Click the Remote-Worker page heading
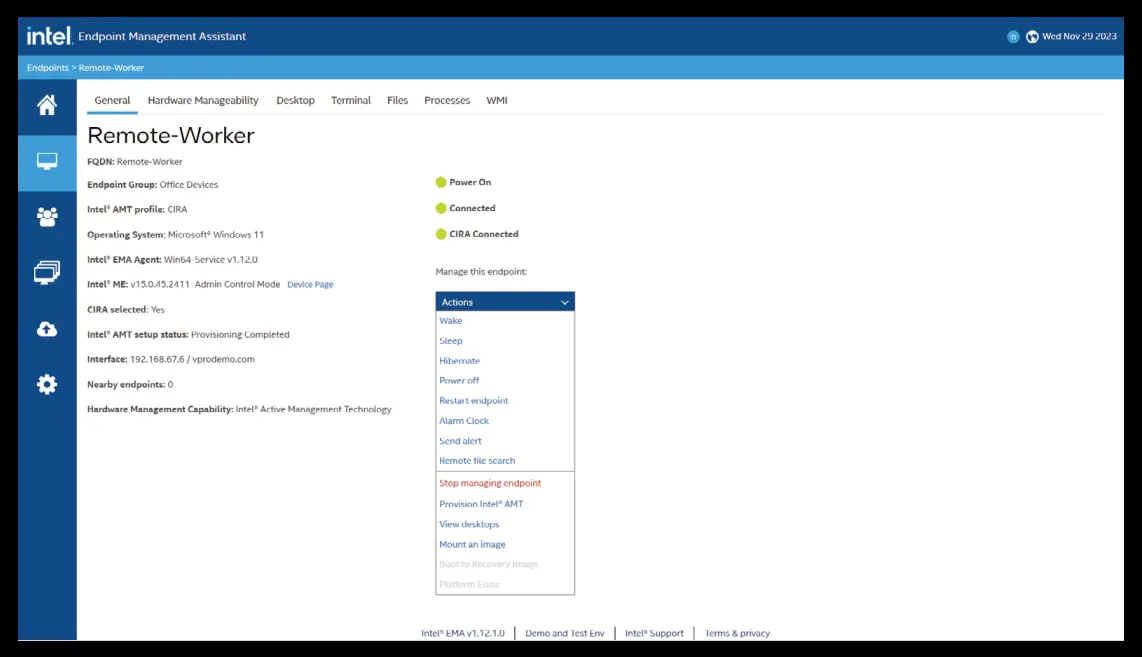Screen dimensions: 1142x657 coord(171,135)
